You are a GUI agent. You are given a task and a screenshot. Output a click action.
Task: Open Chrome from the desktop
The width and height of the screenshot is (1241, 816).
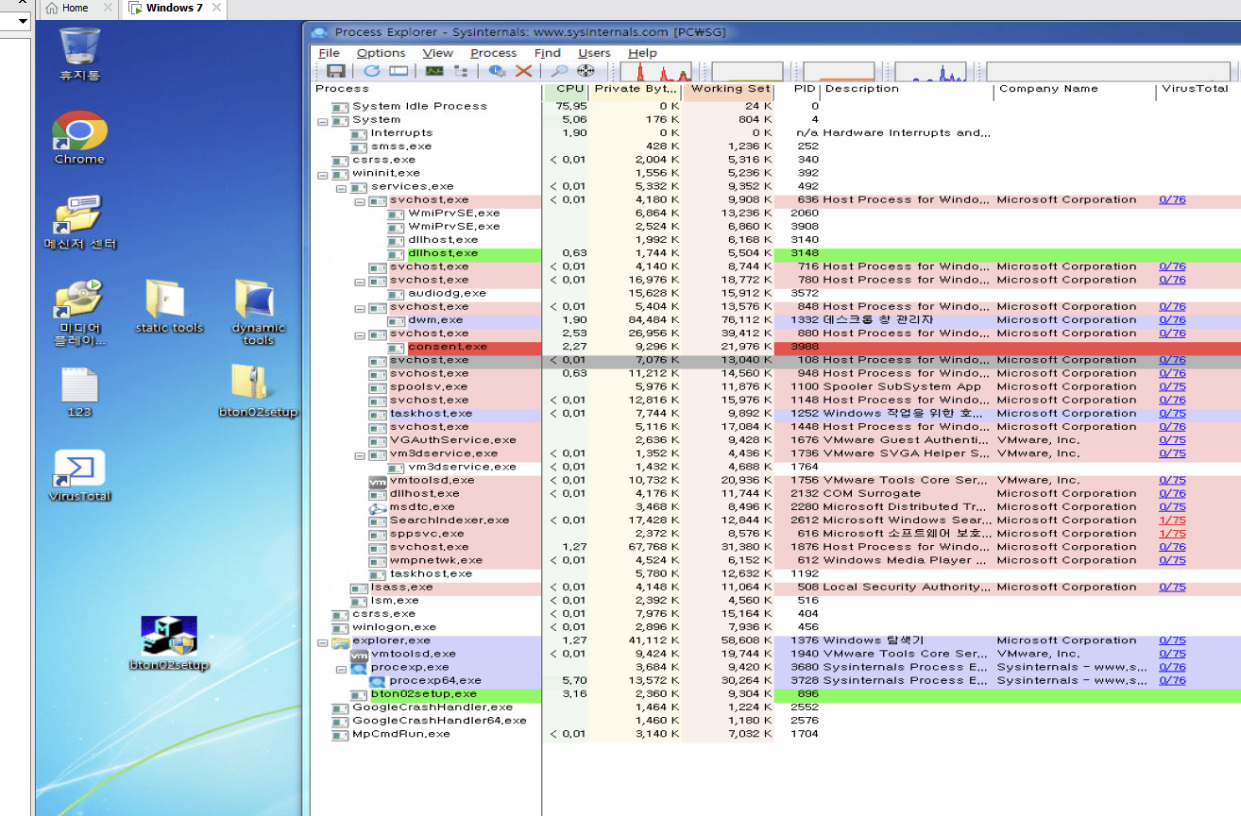(80, 138)
